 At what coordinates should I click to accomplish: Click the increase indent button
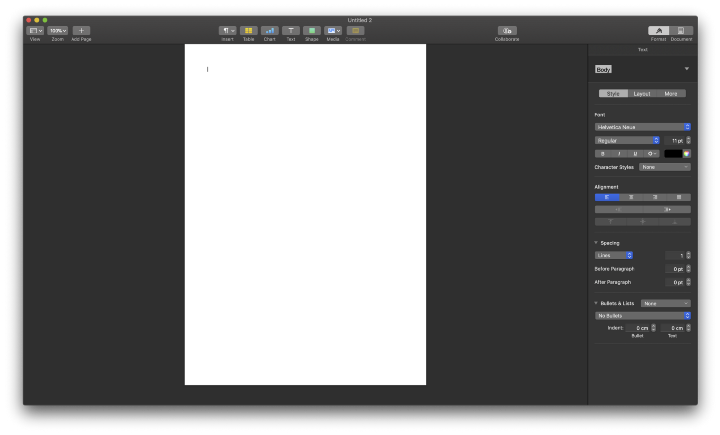(x=667, y=209)
